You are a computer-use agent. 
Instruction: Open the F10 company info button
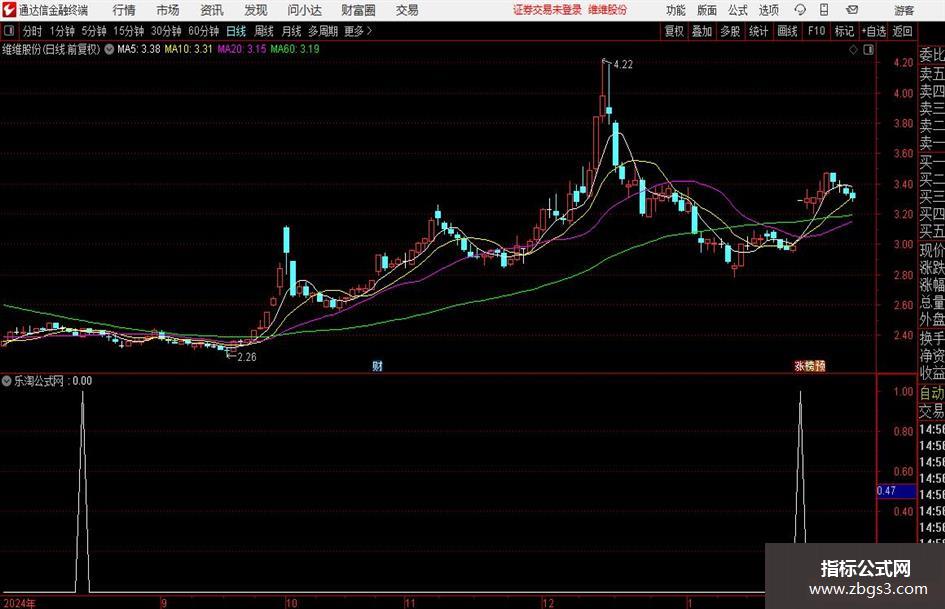(816, 31)
